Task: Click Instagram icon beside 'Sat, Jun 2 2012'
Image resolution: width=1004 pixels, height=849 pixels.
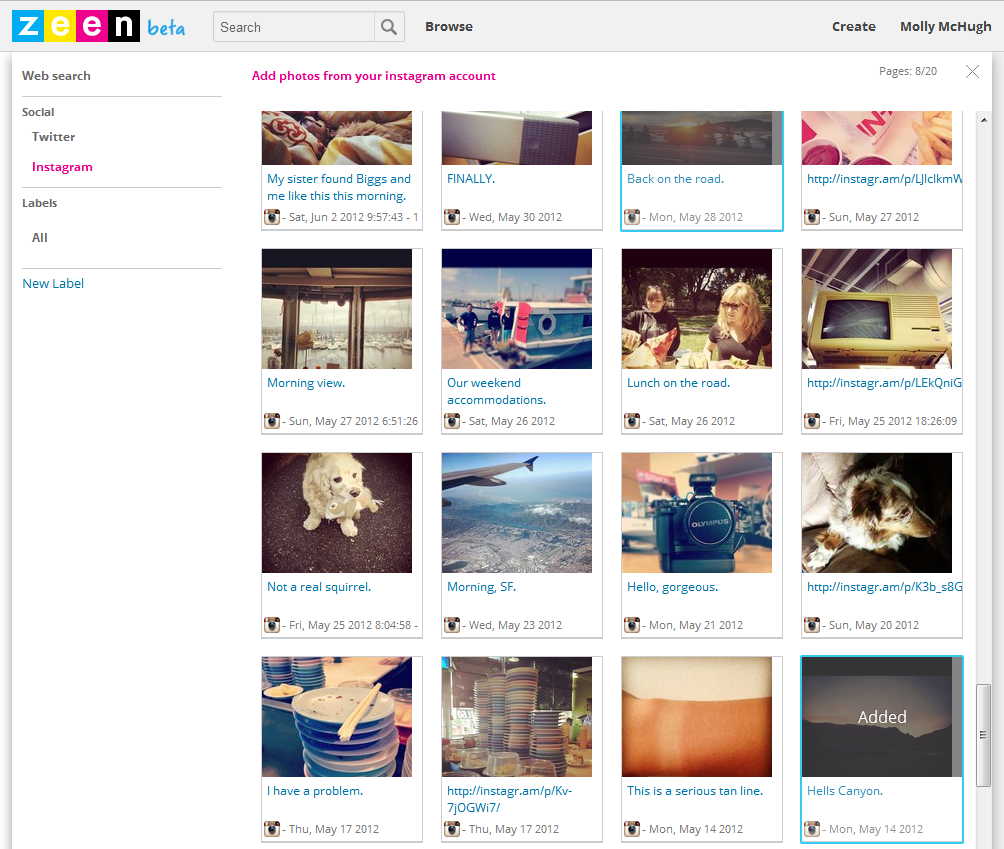Action: pos(272,217)
